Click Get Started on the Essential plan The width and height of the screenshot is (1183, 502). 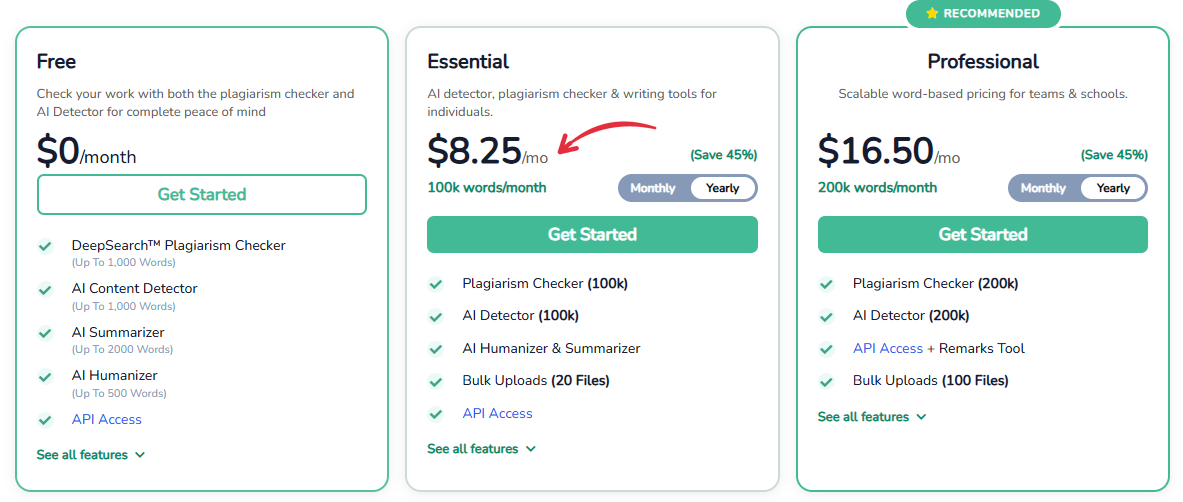(x=592, y=234)
